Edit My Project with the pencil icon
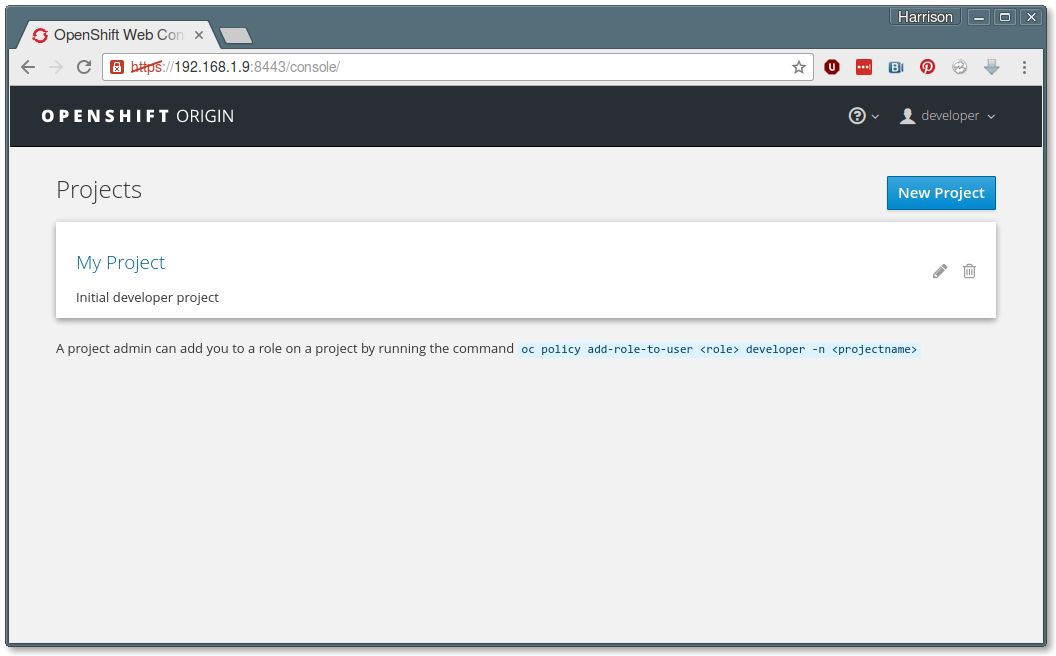This screenshot has height=656, width=1056. (939, 271)
